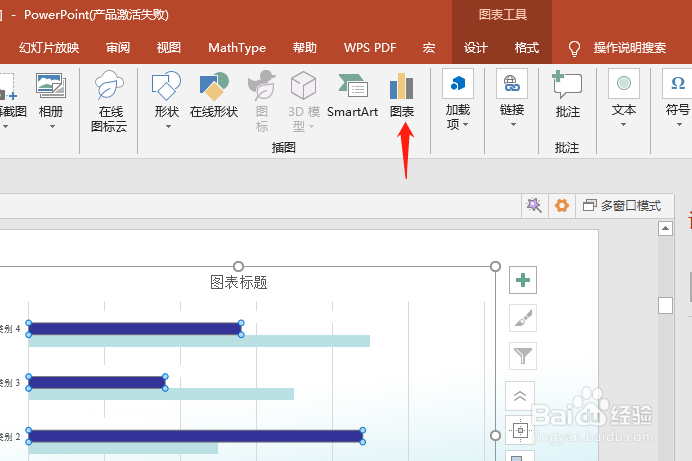Insert an icon (图标) graphic
This screenshot has height=461, width=692.
(262, 101)
